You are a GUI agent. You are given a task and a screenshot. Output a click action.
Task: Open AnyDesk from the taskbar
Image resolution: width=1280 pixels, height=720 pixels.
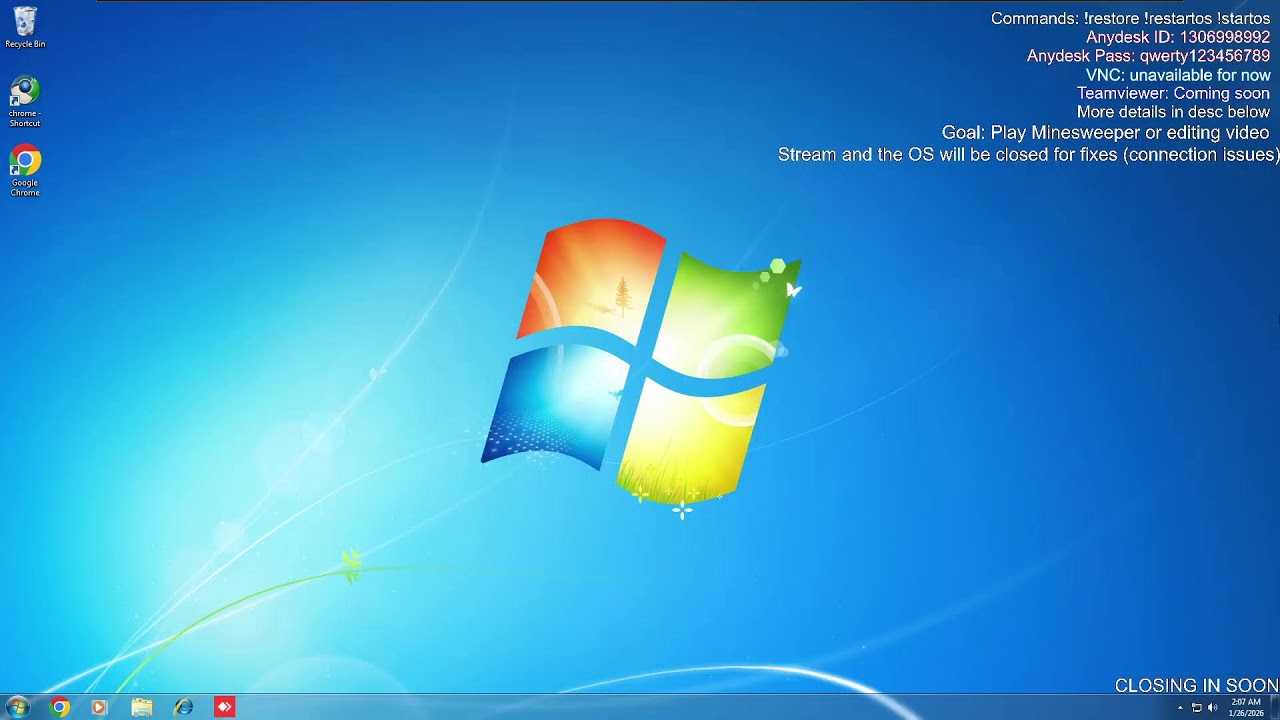224,707
